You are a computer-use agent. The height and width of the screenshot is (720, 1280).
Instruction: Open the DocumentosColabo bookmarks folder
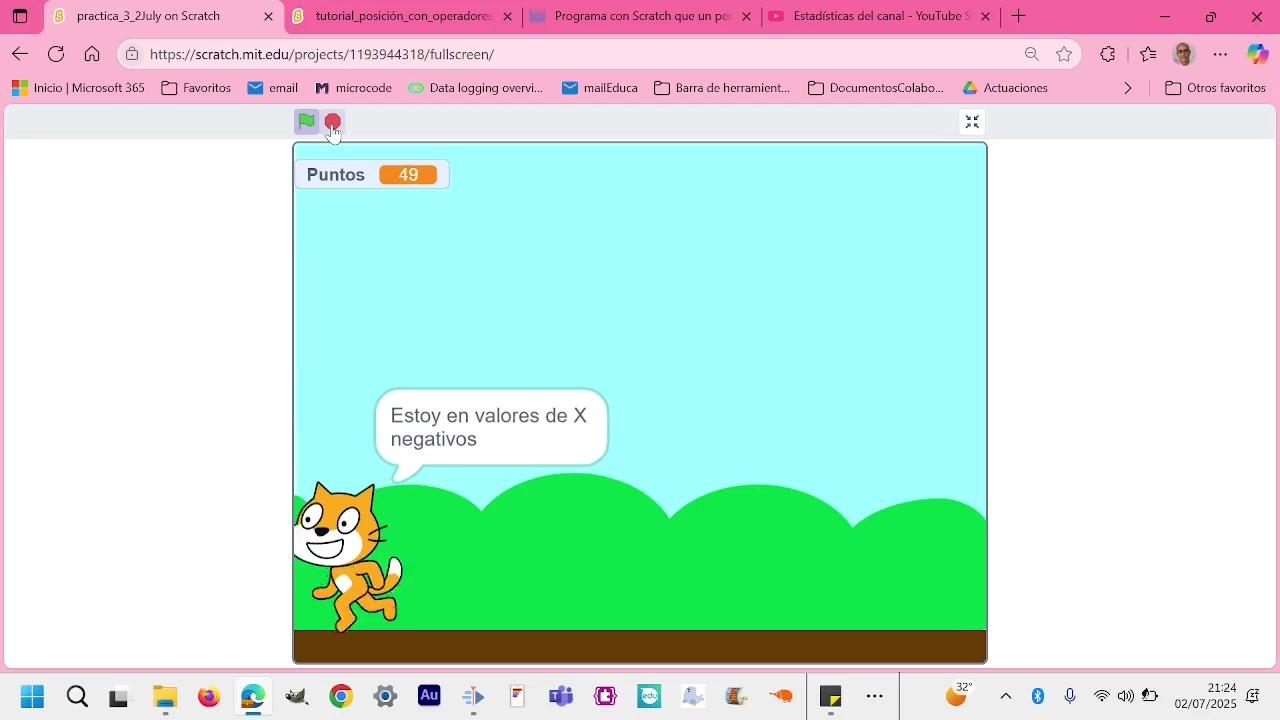(x=876, y=88)
